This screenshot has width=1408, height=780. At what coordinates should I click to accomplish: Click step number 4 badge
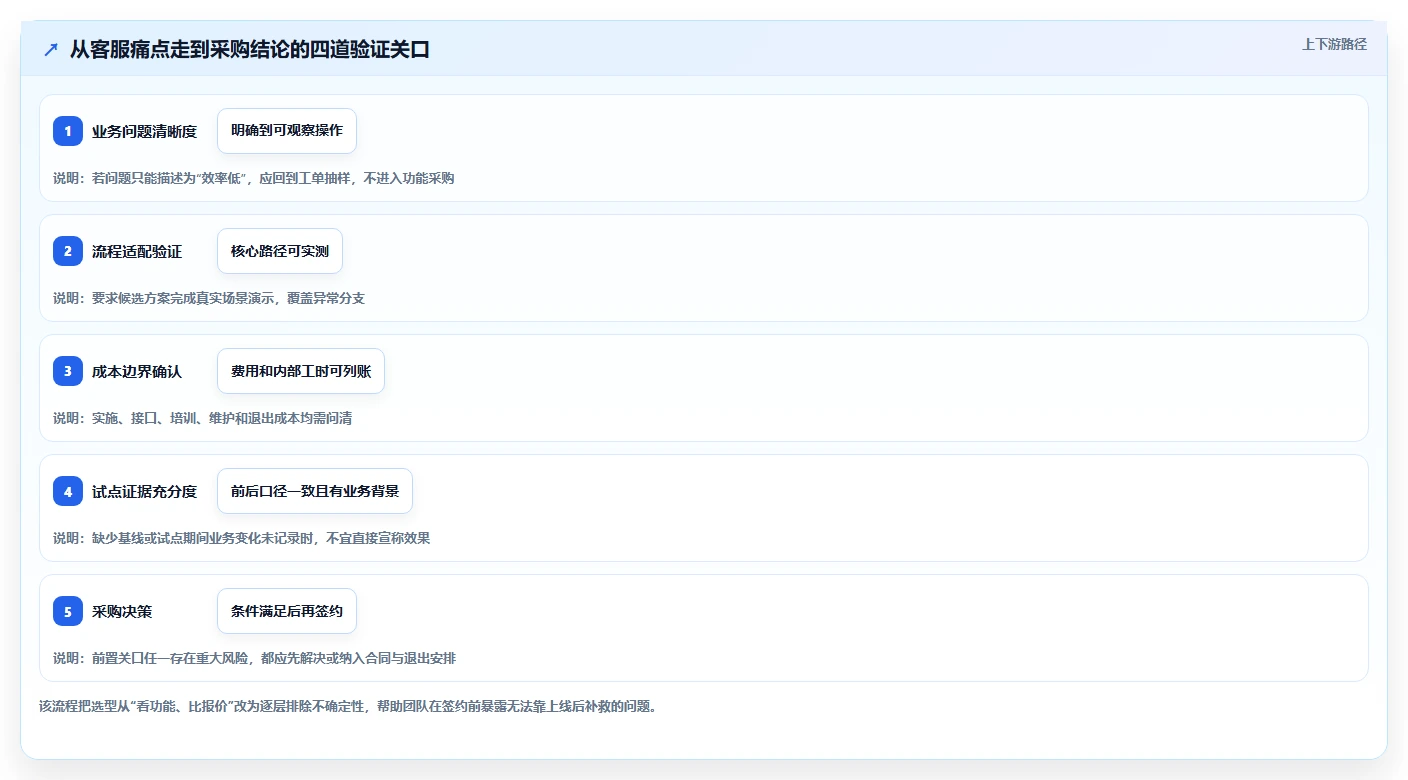tap(68, 491)
